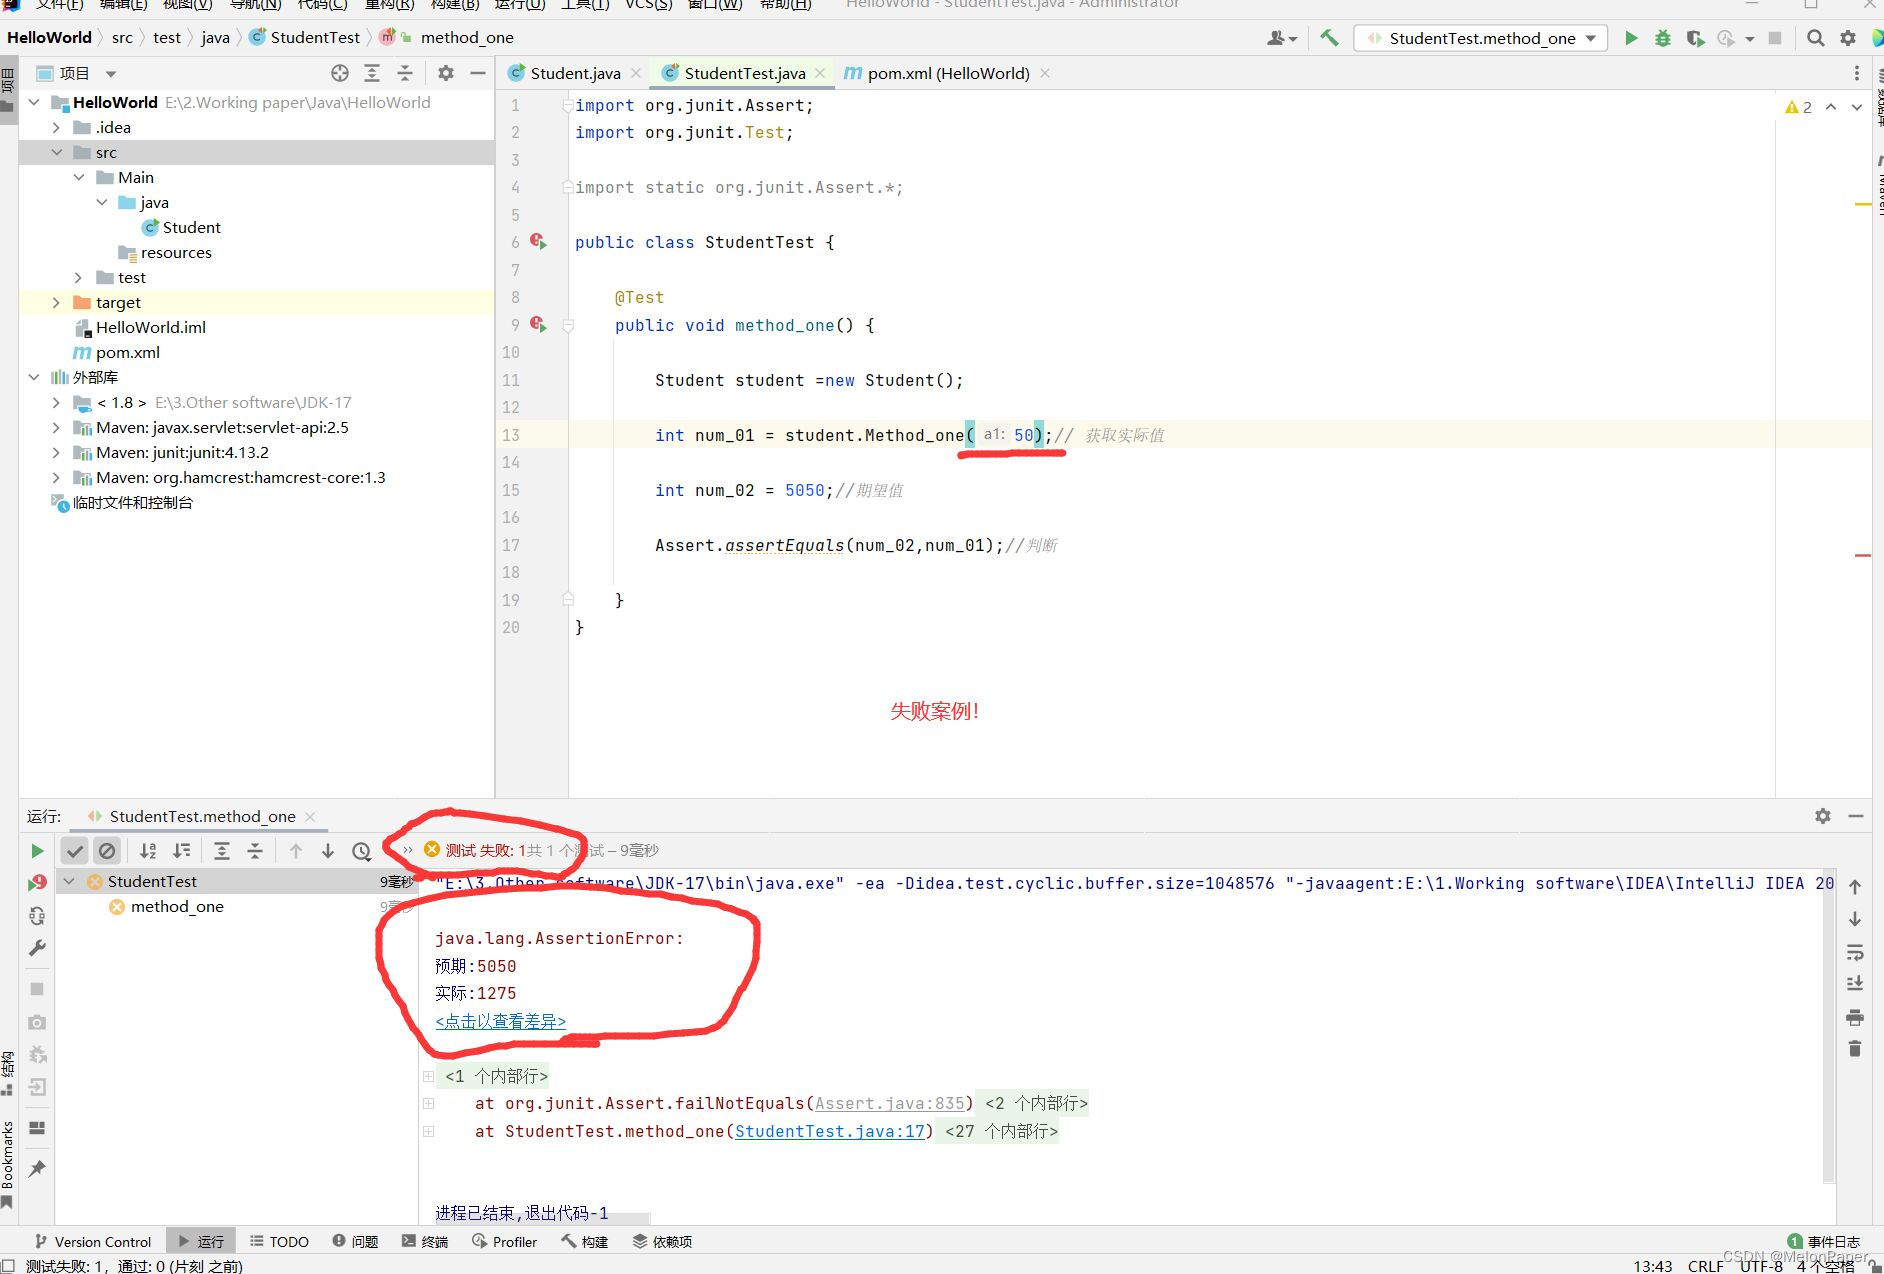Click run gutter icon beside method_one line

538,324
